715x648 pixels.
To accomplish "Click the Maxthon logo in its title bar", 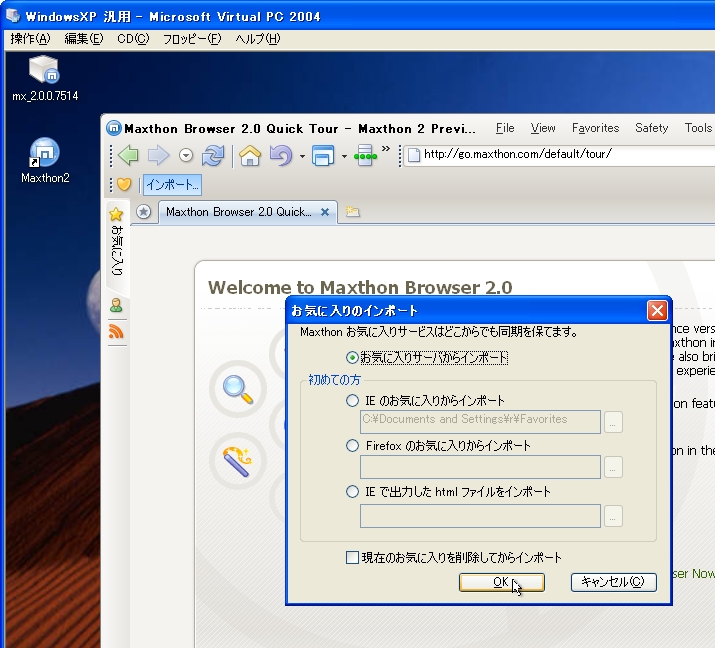I will (x=114, y=128).
